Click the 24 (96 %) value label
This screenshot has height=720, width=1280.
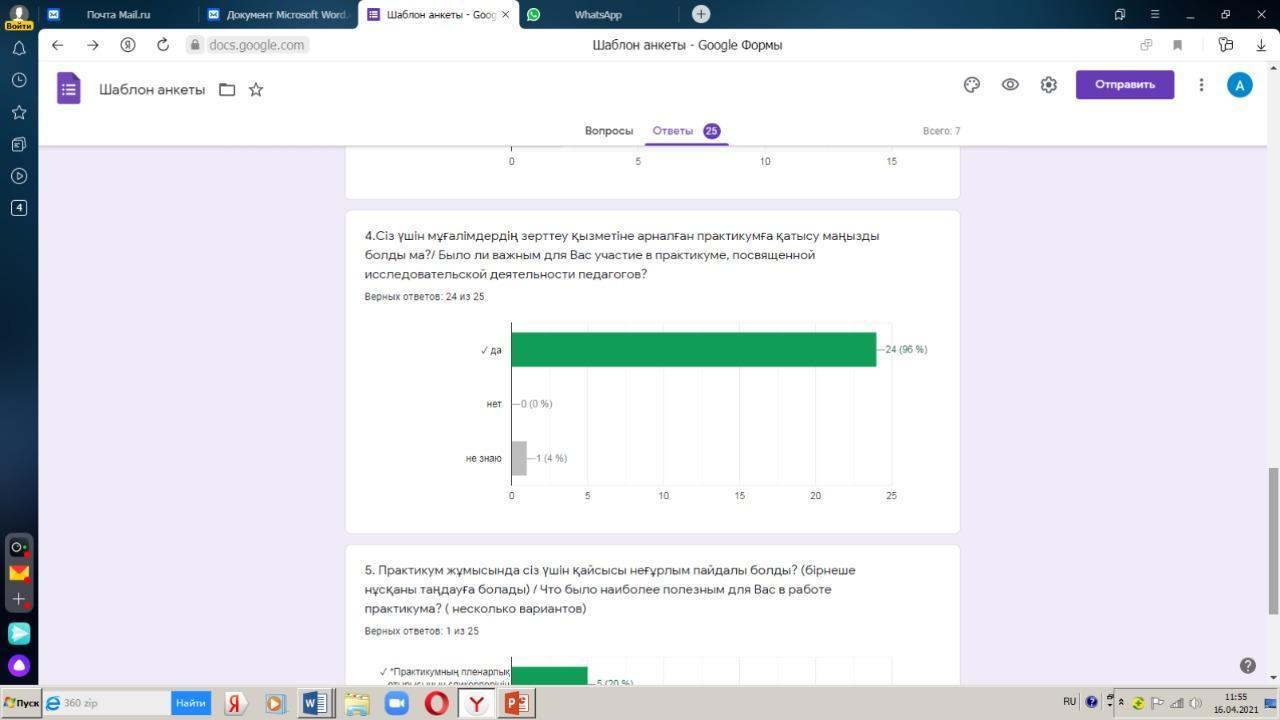tap(906, 350)
